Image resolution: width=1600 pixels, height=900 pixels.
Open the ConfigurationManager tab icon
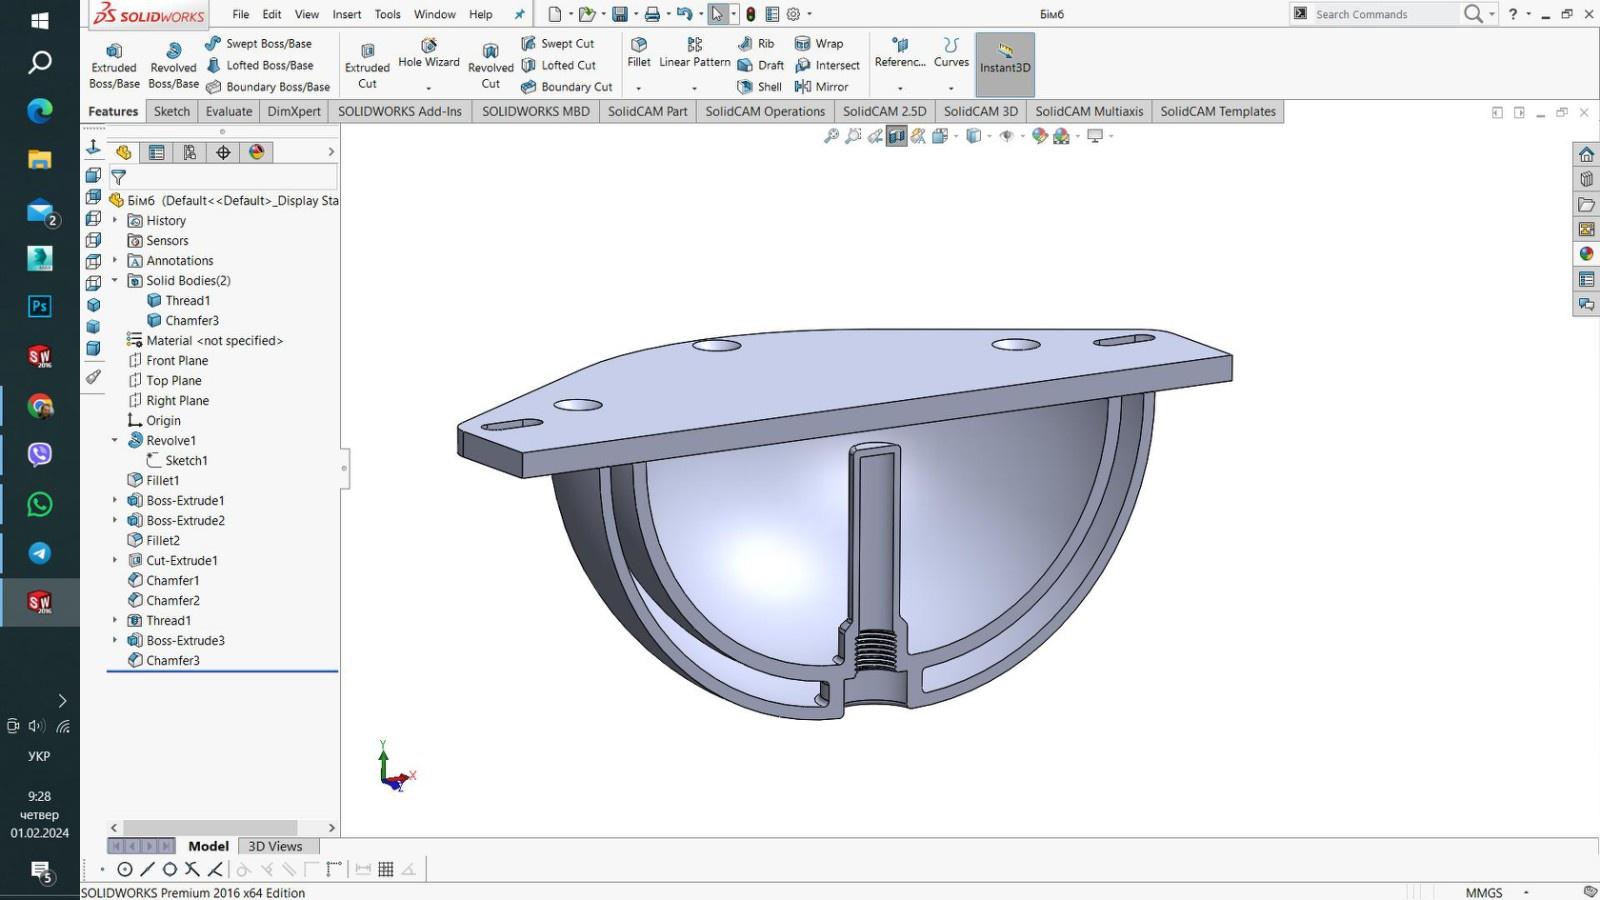190,152
